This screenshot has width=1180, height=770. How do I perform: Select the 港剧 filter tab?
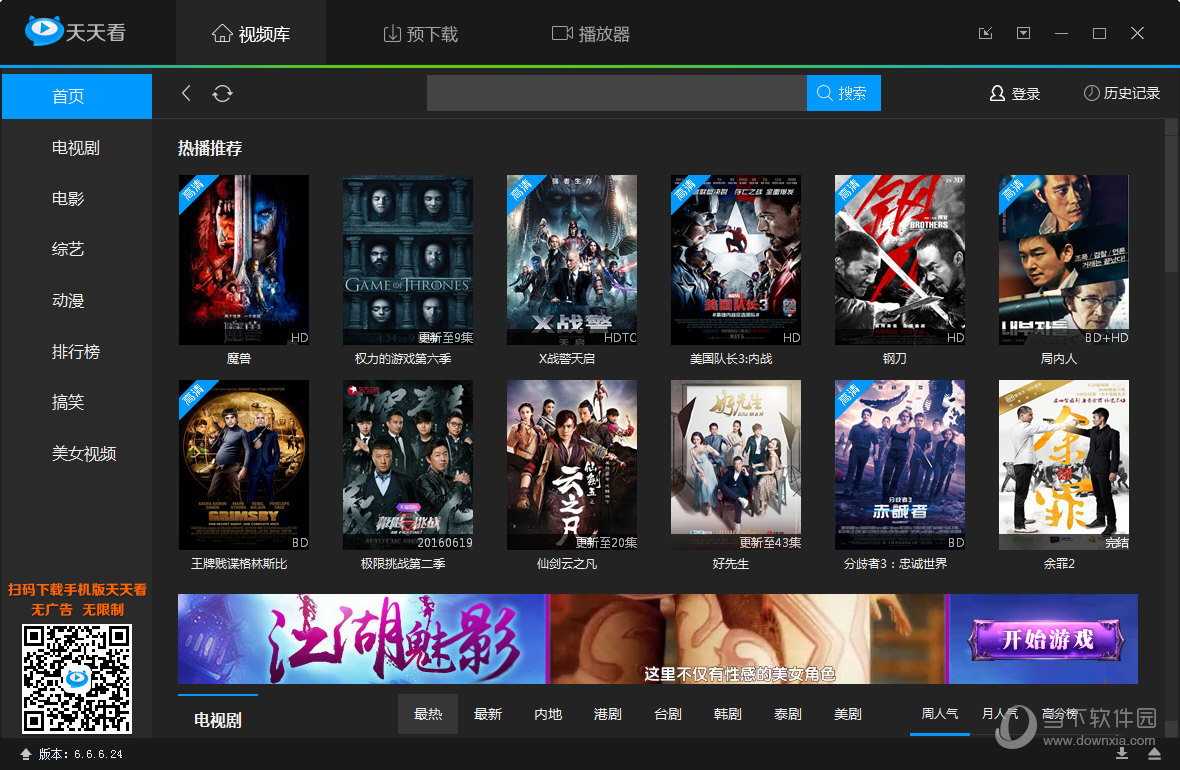607,714
